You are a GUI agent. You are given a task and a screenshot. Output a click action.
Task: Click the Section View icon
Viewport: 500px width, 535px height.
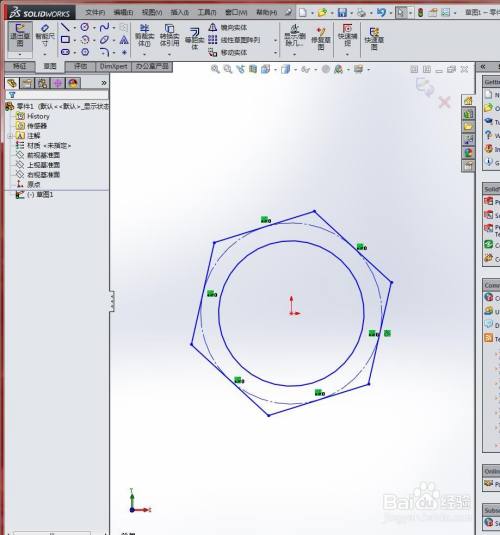tap(253, 69)
